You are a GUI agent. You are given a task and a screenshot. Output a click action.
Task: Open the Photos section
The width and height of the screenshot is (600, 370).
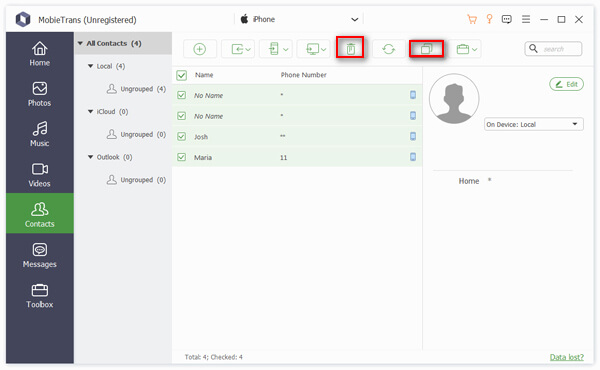pos(39,94)
